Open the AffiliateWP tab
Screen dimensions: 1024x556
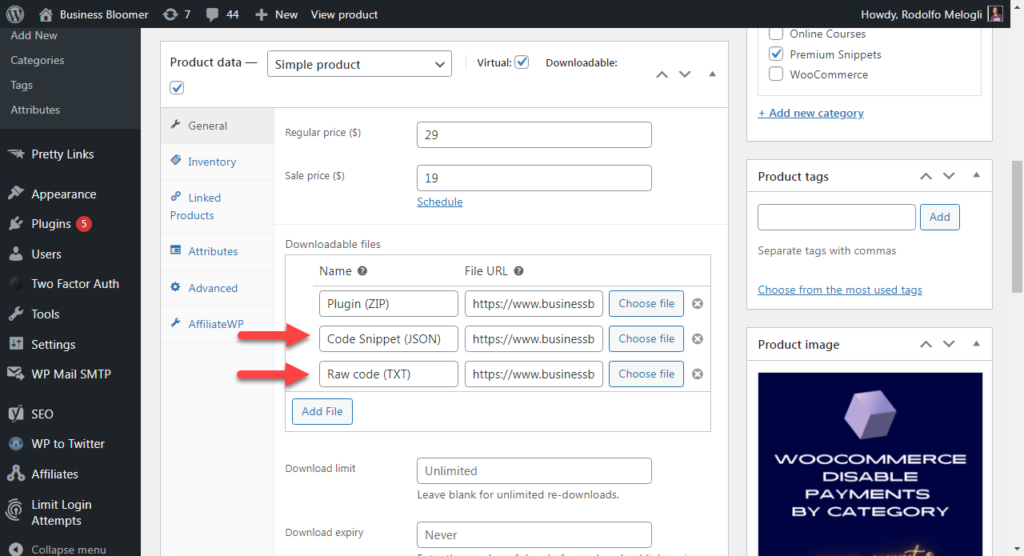[217, 323]
